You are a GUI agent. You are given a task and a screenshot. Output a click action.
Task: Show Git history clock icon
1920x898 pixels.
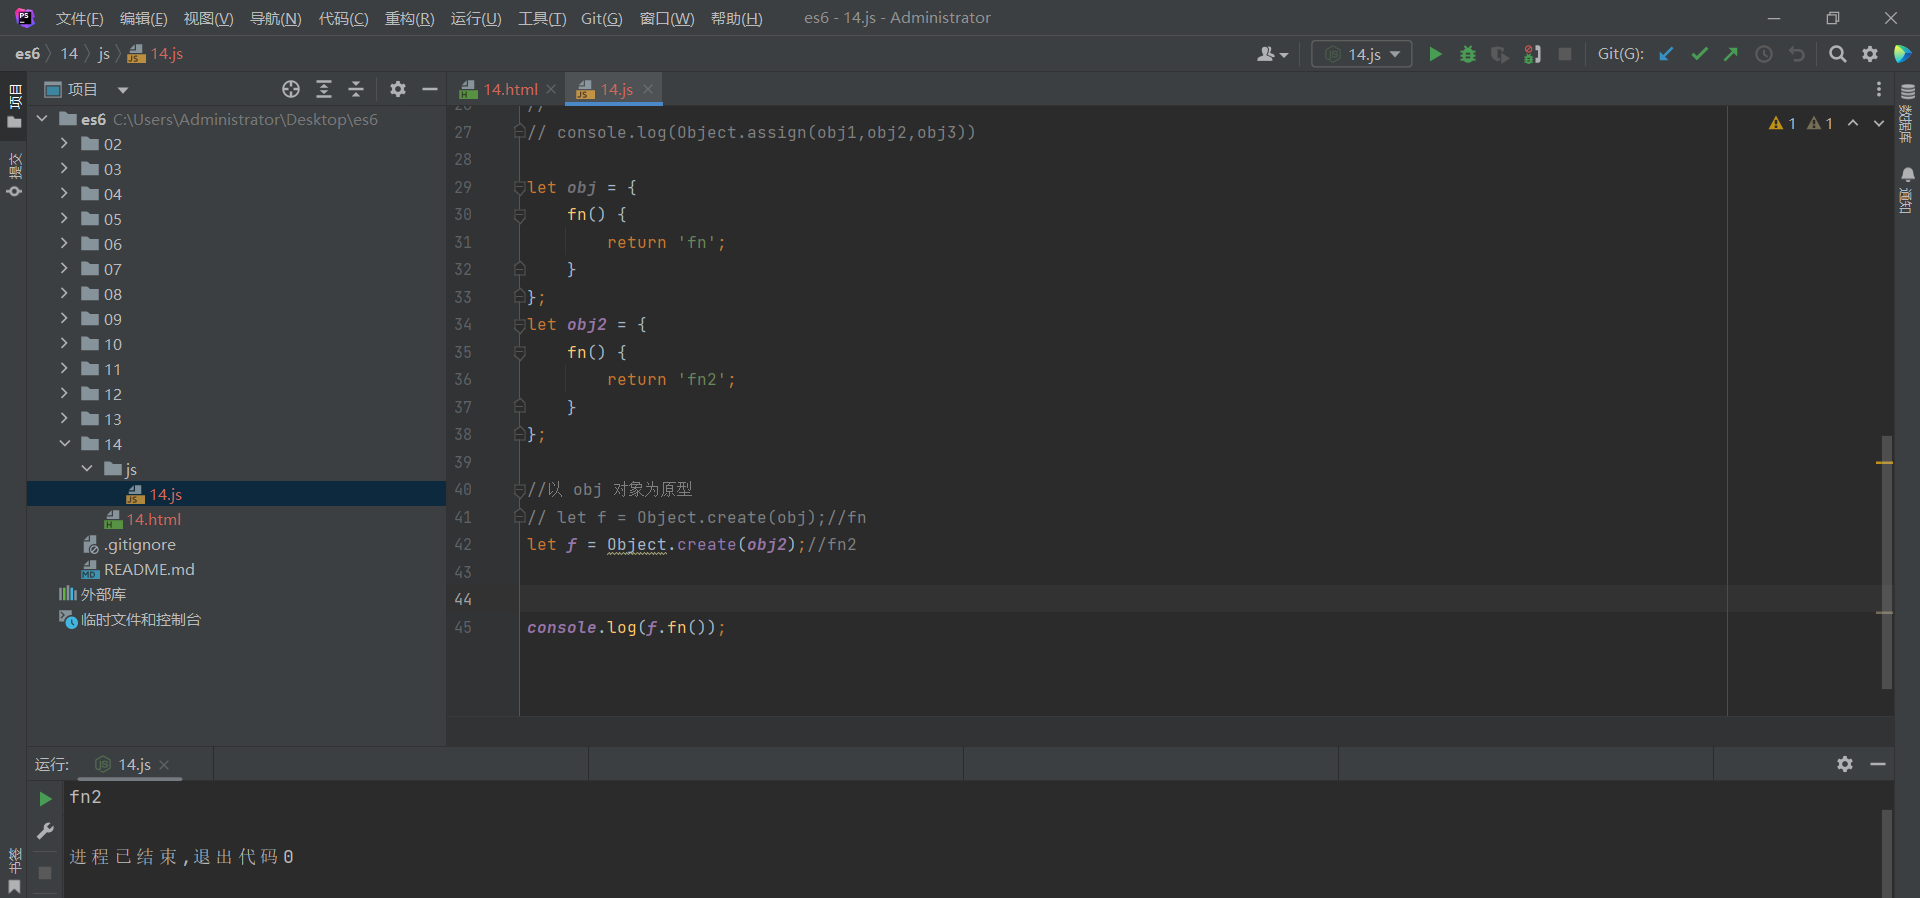coord(1764,54)
